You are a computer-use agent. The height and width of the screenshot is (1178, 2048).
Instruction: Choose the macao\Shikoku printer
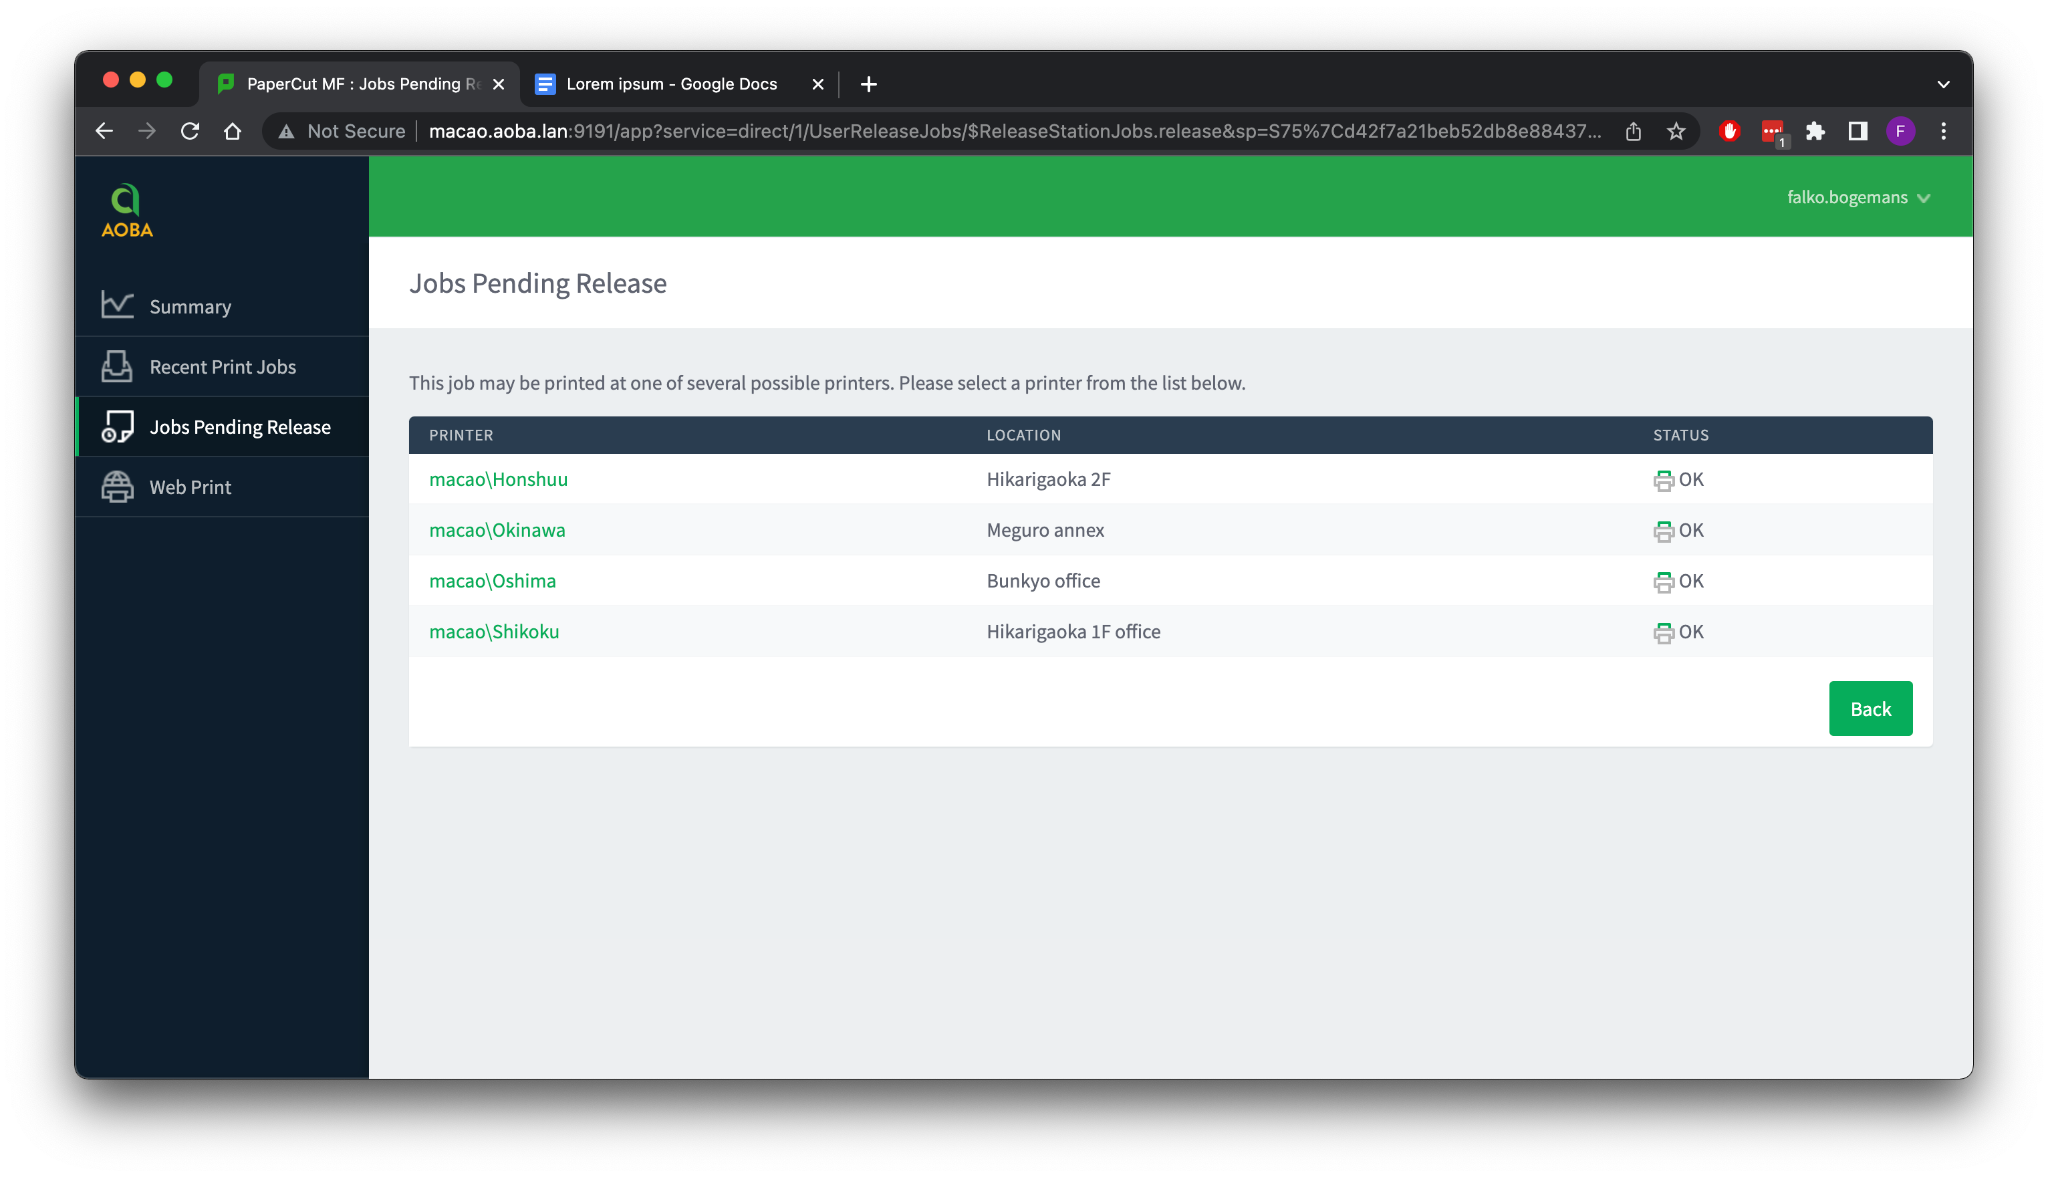click(494, 632)
